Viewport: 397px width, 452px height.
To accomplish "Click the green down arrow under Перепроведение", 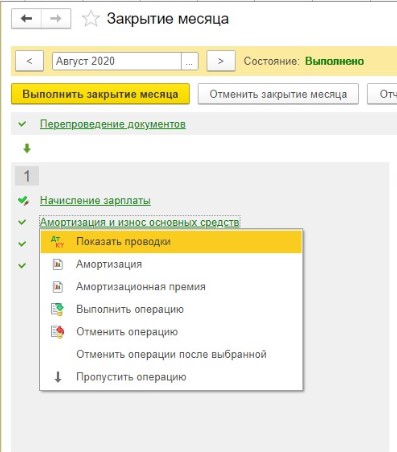I will (x=27, y=148).
